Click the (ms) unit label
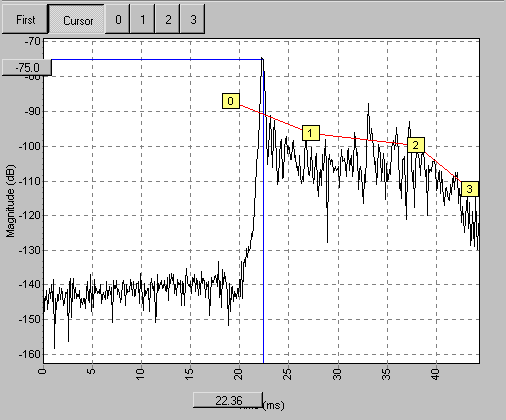506x420 pixels. point(274,405)
